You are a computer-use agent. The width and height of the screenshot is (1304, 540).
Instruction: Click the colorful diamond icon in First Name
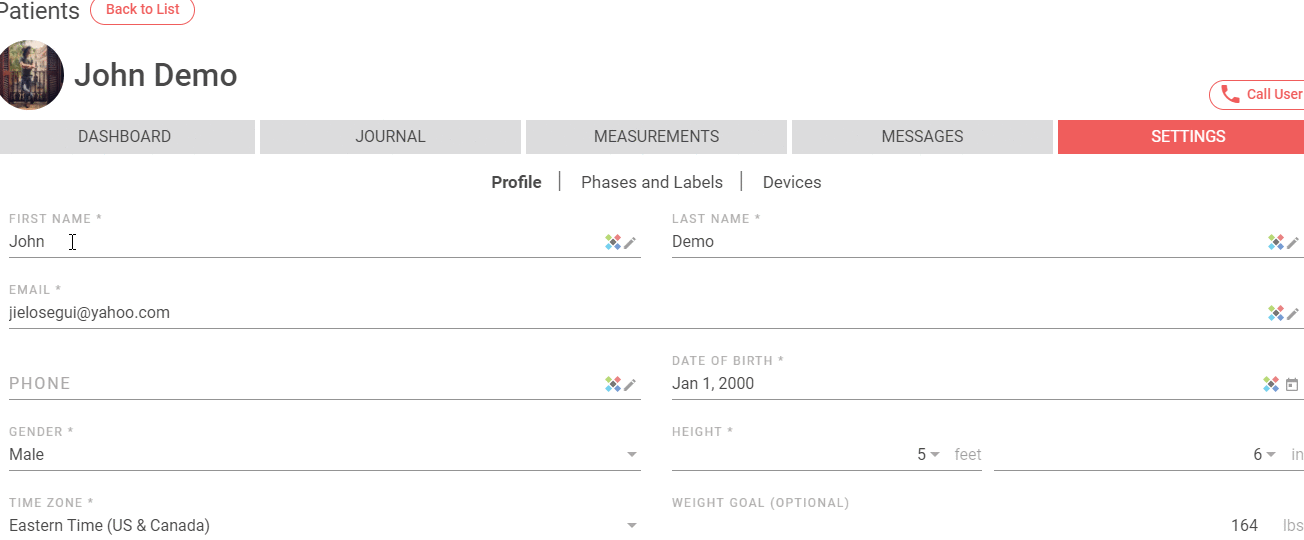(613, 242)
